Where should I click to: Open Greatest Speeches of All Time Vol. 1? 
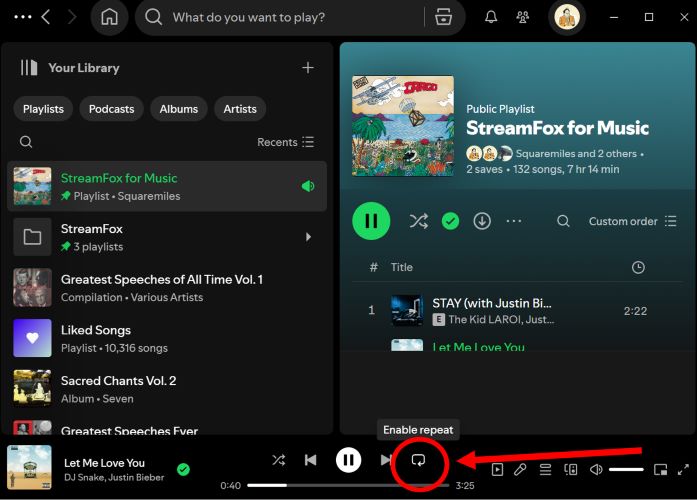pos(167,288)
